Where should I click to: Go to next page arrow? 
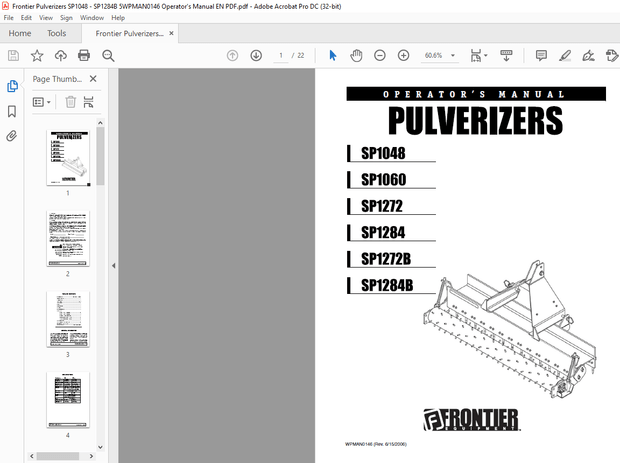(x=256, y=56)
